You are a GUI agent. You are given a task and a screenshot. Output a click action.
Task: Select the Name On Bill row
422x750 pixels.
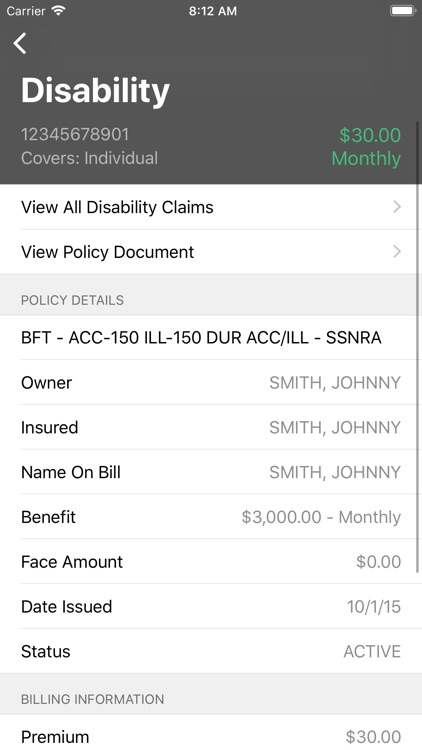[x=211, y=472]
